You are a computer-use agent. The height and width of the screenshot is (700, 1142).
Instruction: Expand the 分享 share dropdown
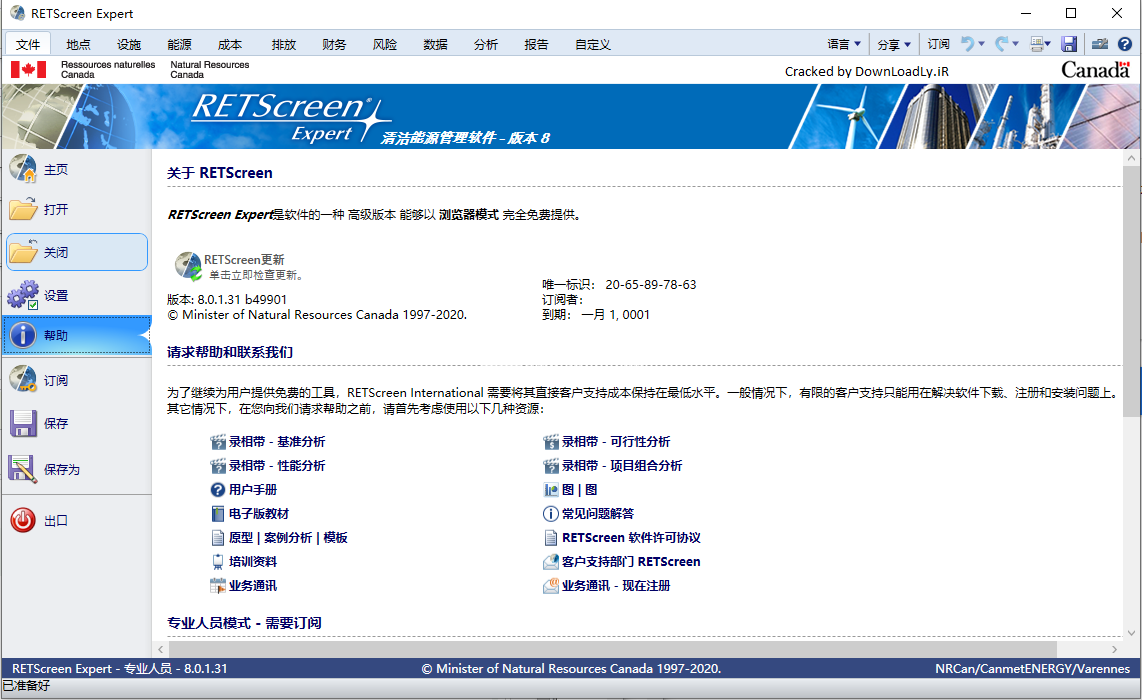click(x=894, y=44)
